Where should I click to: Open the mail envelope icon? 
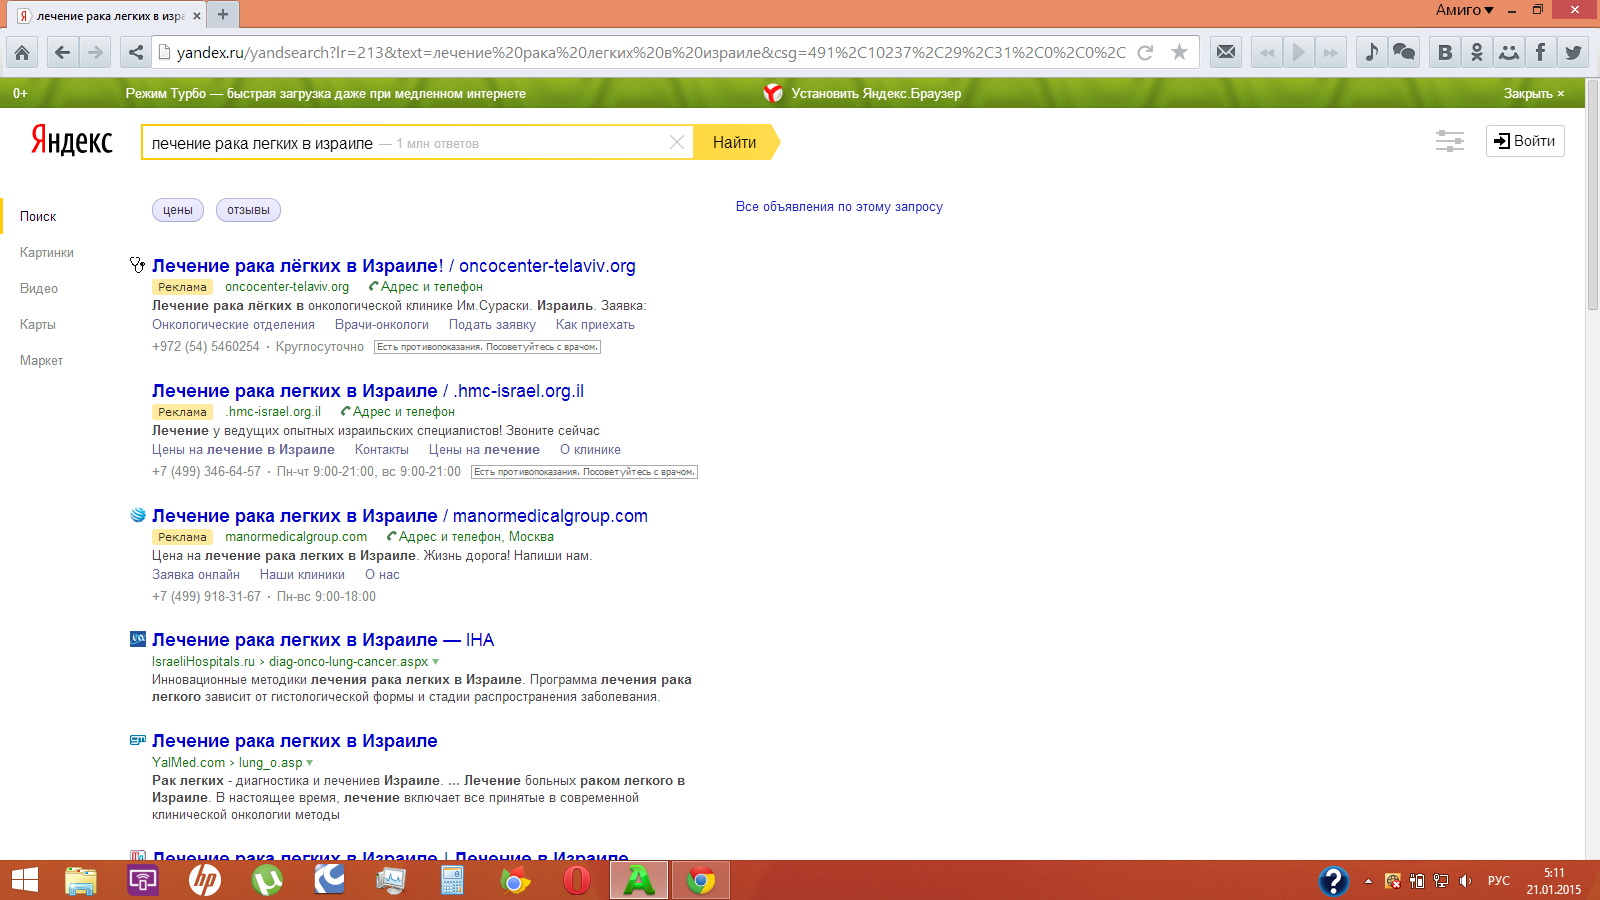tap(1226, 52)
